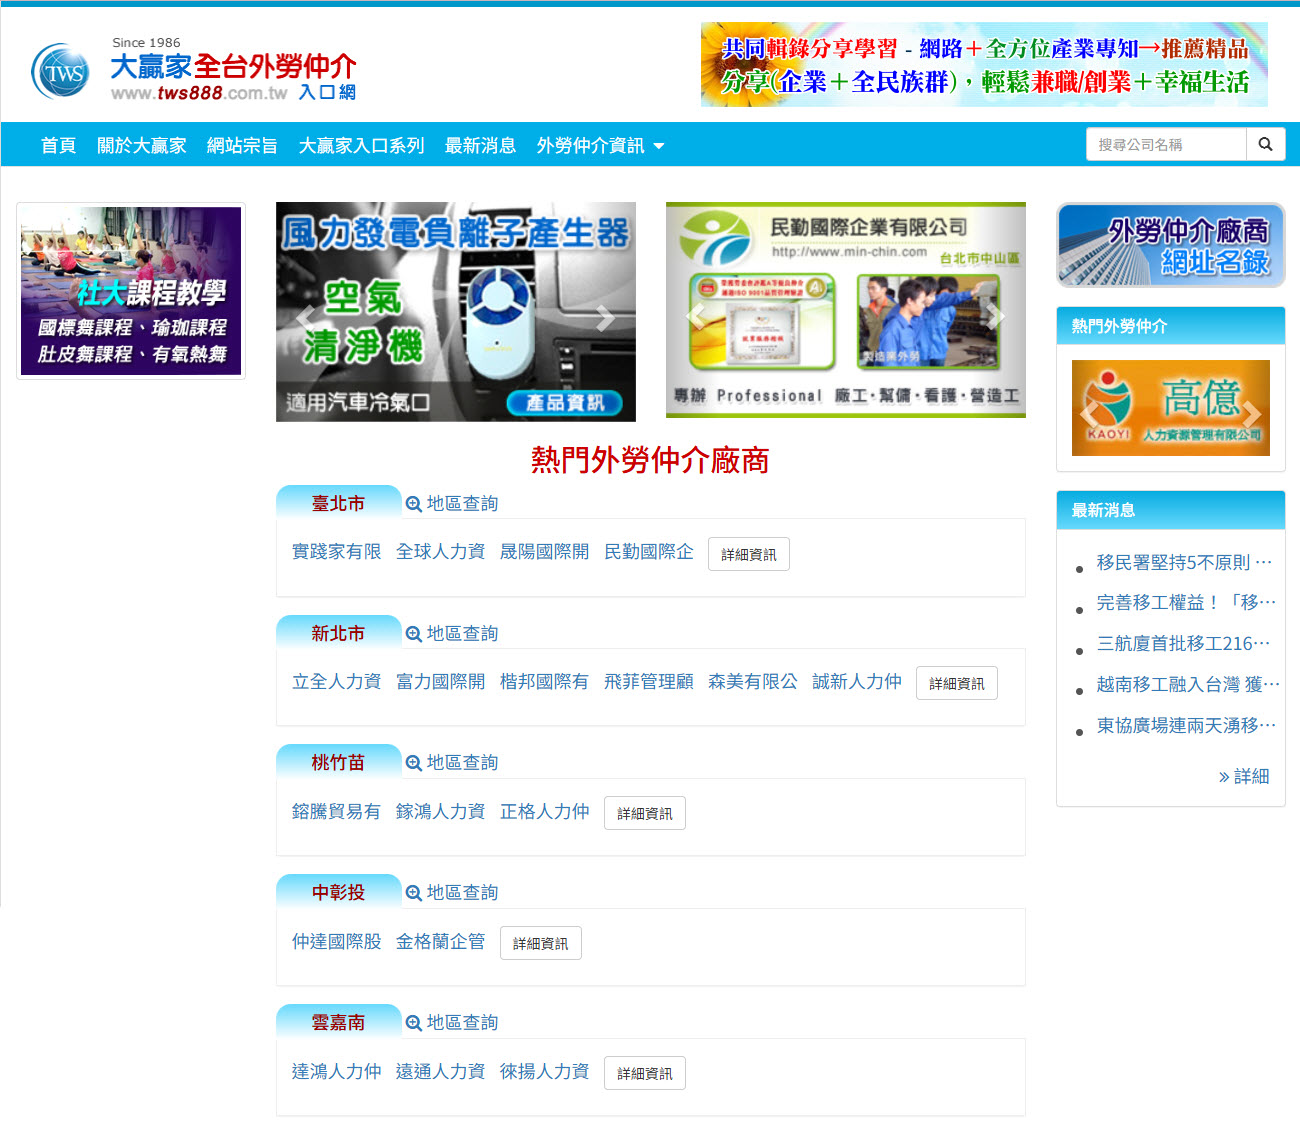The width and height of the screenshot is (1300, 1121).
Task: Advance air purifier carousel with right arrow
Action: click(605, 318)
